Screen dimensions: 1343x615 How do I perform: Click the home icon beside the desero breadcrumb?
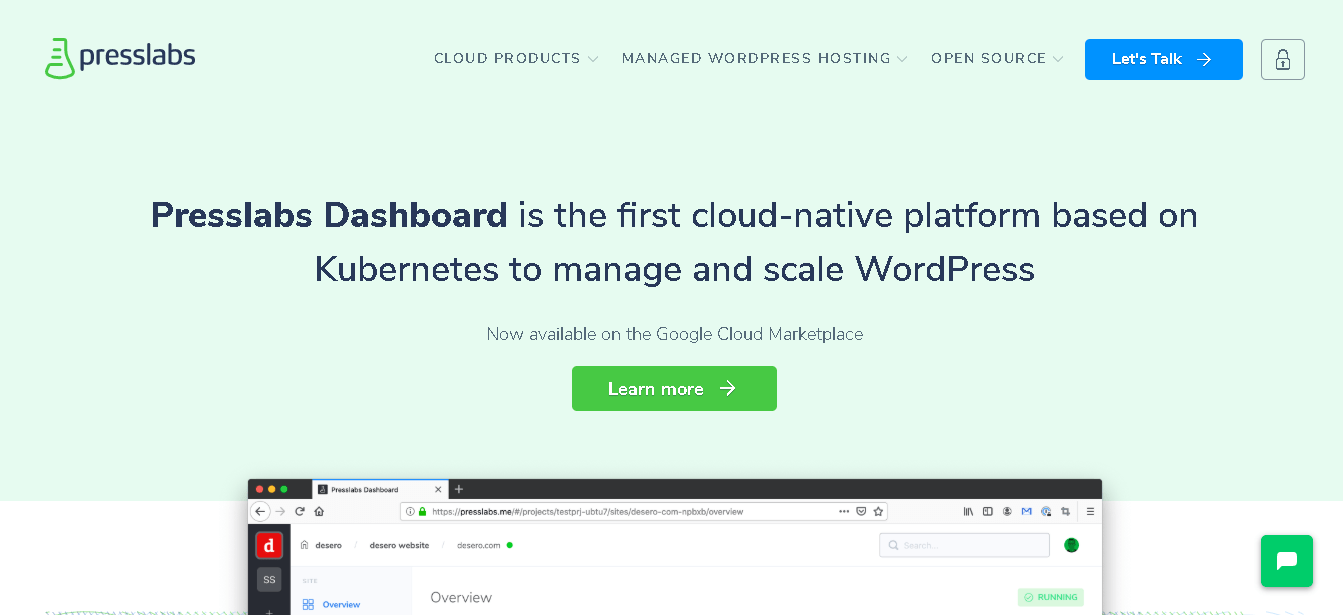coord(304,545)
